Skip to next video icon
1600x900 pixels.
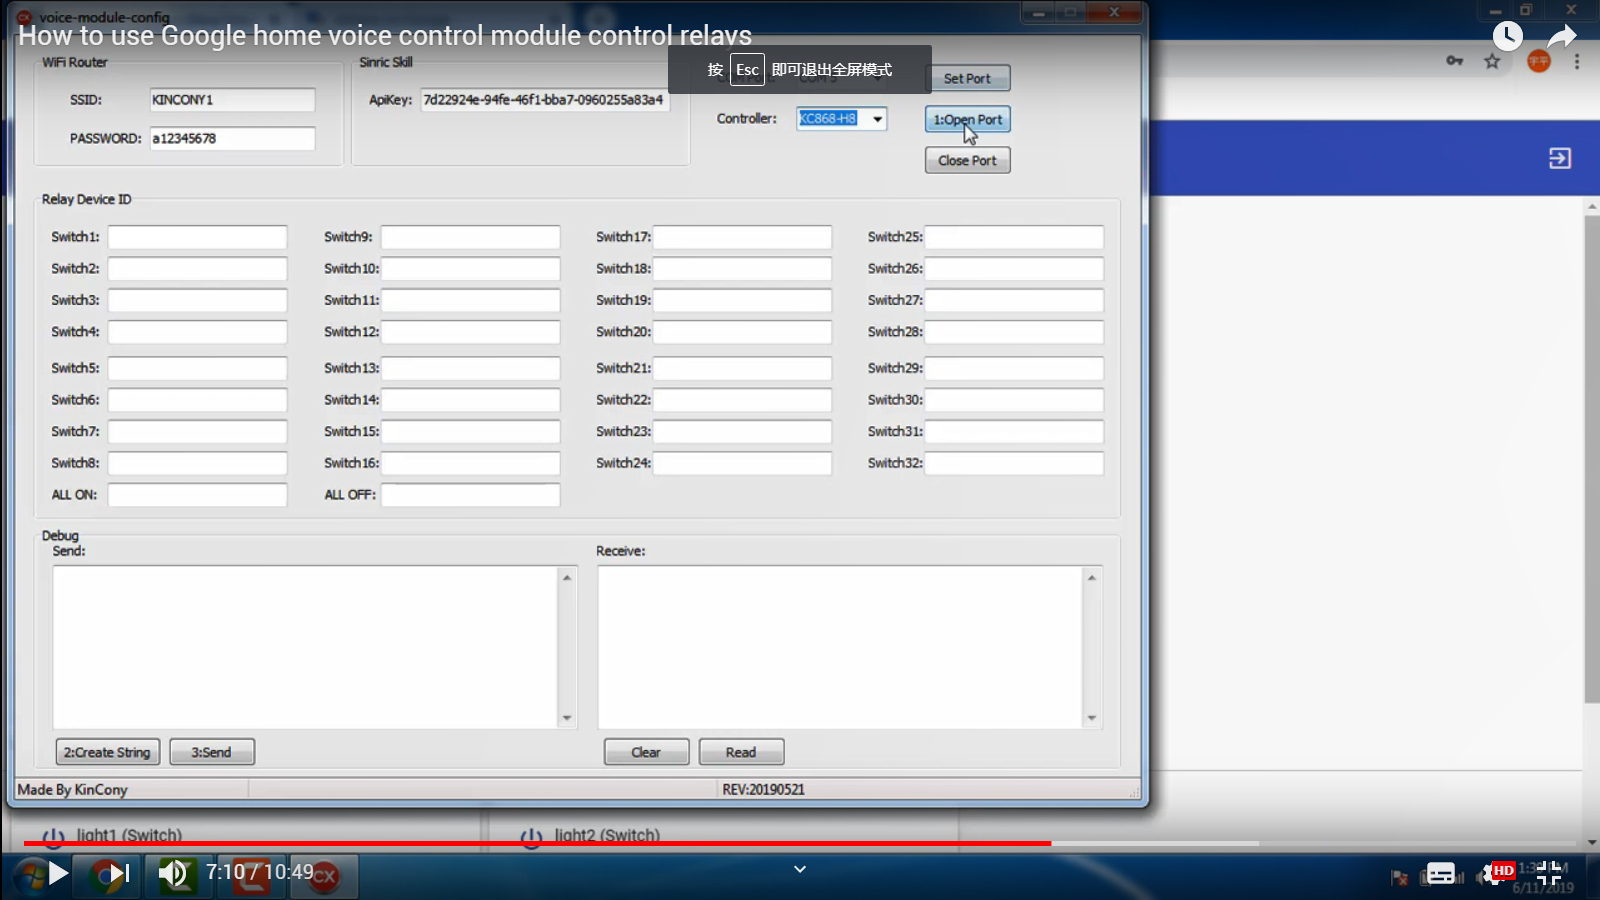point(119,873)
